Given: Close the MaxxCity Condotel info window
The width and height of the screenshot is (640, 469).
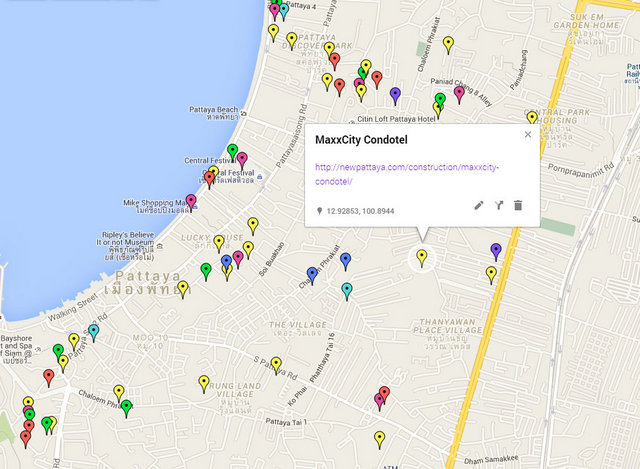Looking at the screenshot, I should point(528,134).
